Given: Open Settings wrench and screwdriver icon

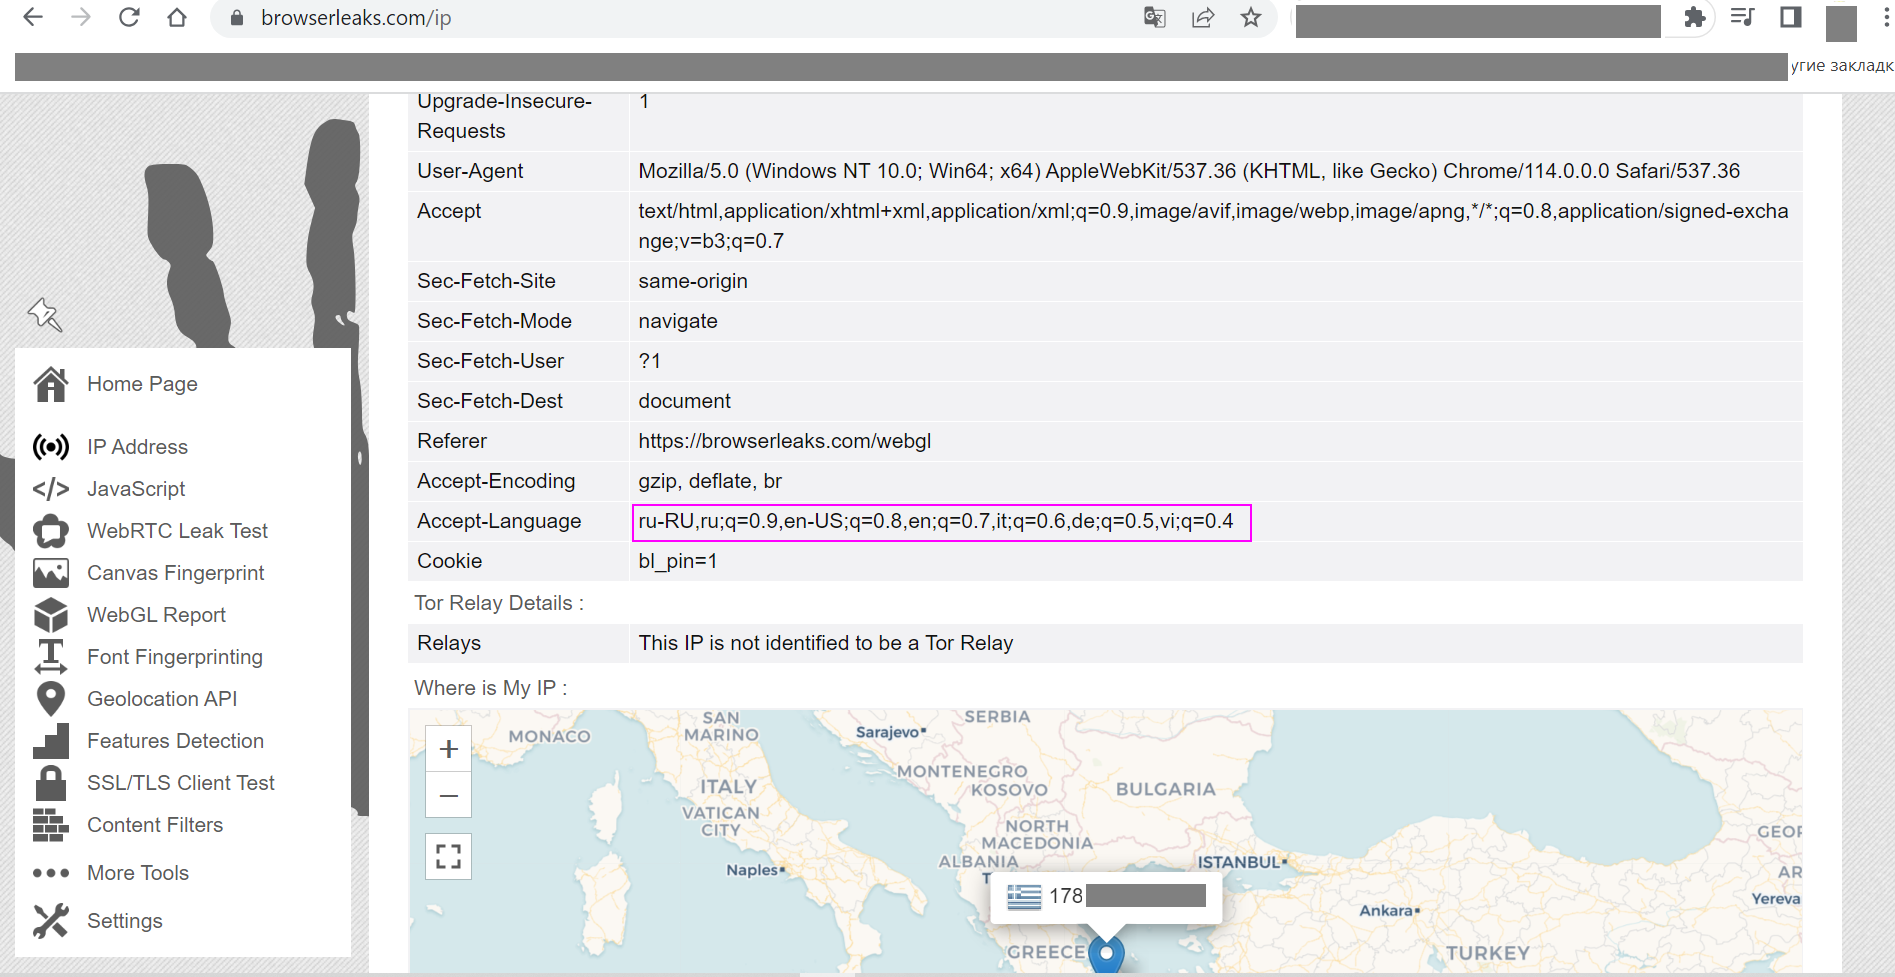Looking at the screenshot, I should click(51, 921).
